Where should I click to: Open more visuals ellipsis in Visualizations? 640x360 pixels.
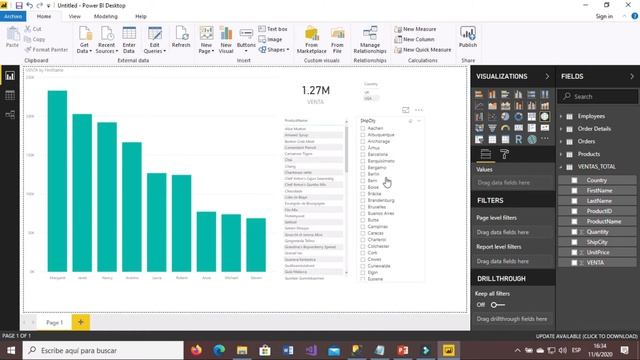pos(544,139)
